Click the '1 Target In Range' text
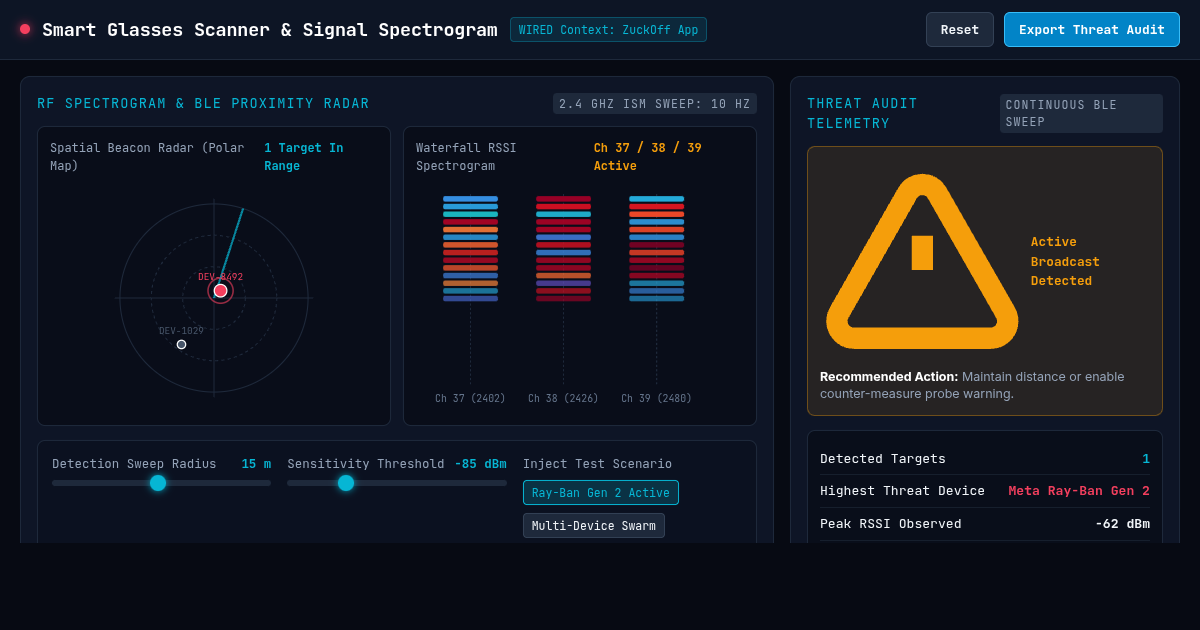Screen dimensions: 1200x630 click(x=304, y=157)
